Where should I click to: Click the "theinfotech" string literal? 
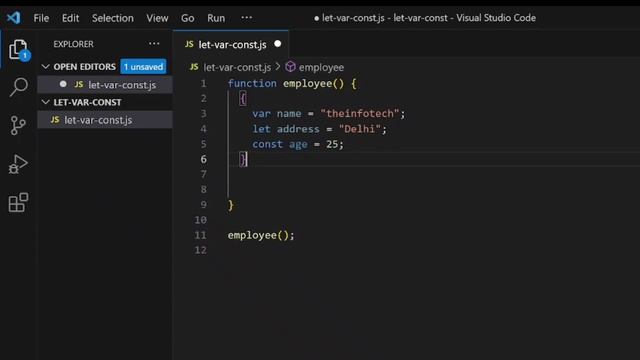(x=360, y=113)
